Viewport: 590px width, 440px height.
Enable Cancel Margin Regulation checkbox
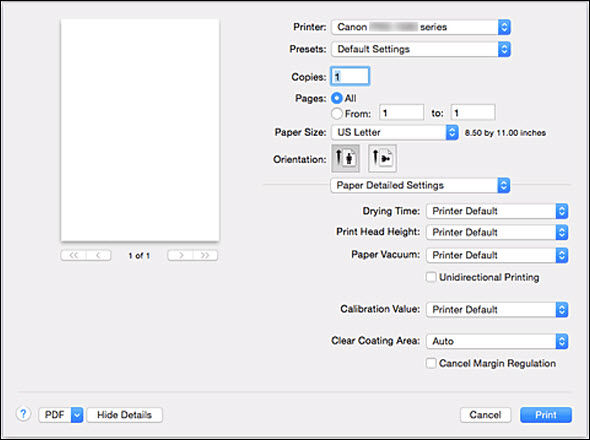coord(431,363)
